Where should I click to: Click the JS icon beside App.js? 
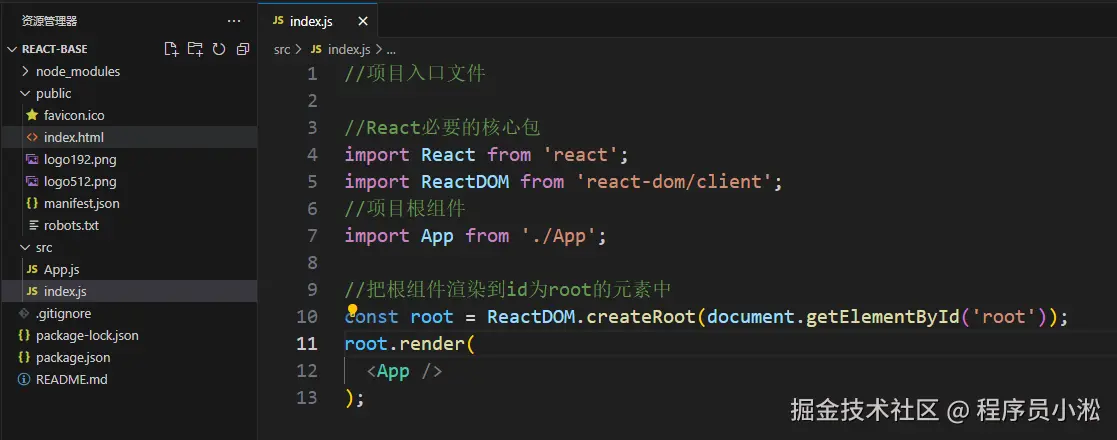pos(31,270)
